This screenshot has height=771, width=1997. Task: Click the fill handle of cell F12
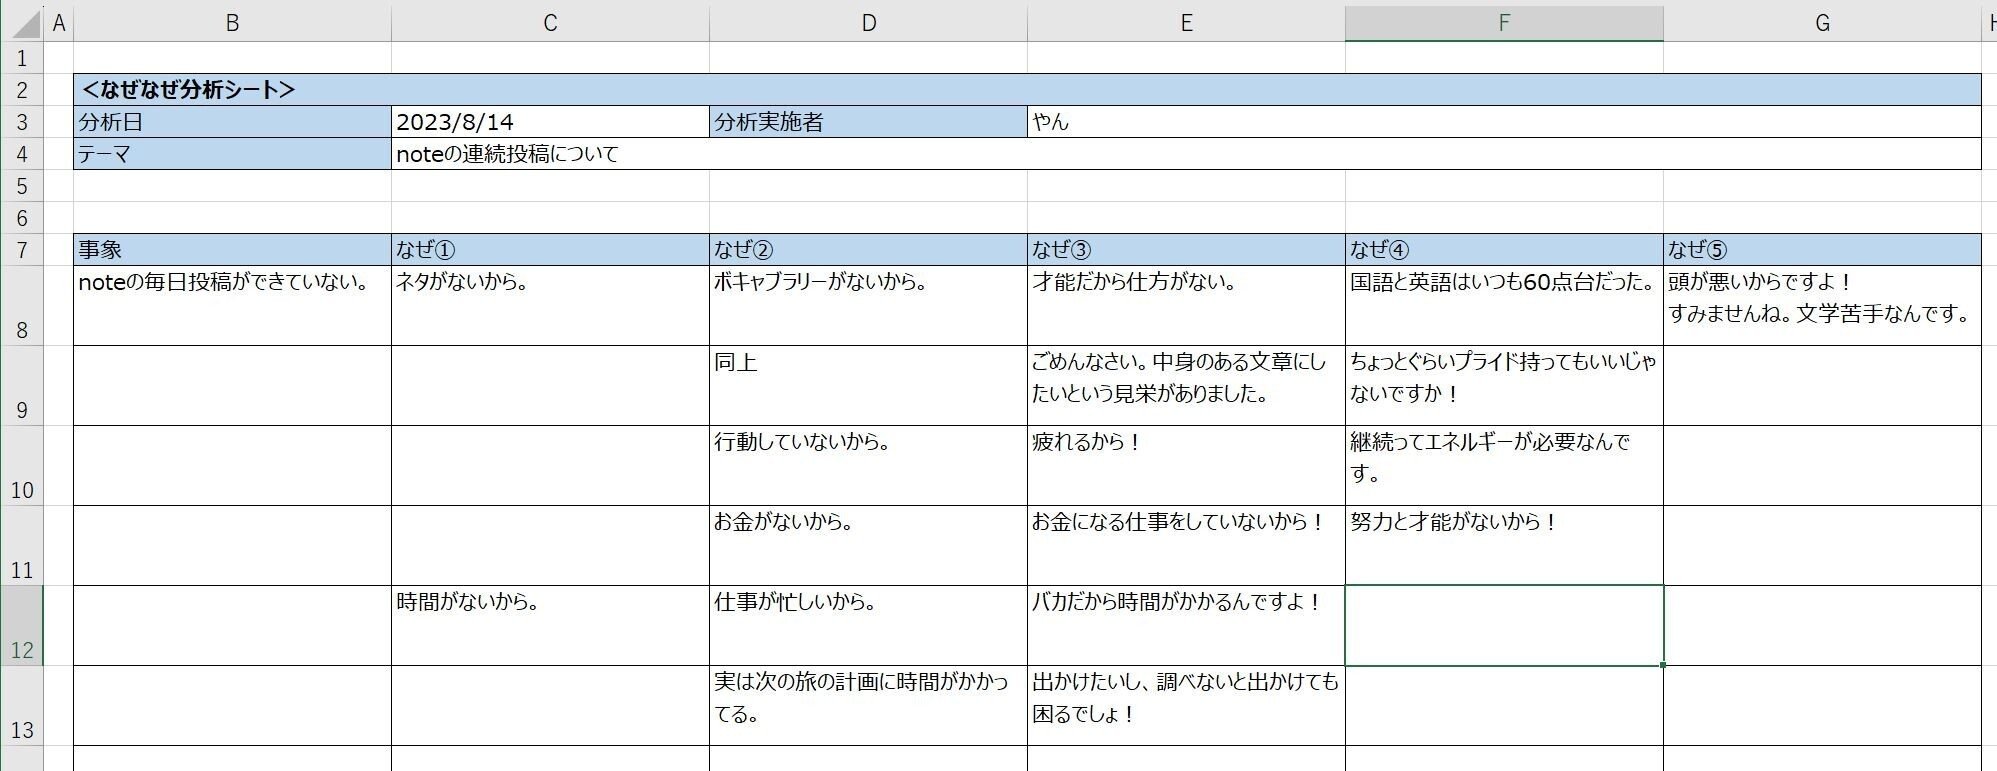coord(1663,665)
